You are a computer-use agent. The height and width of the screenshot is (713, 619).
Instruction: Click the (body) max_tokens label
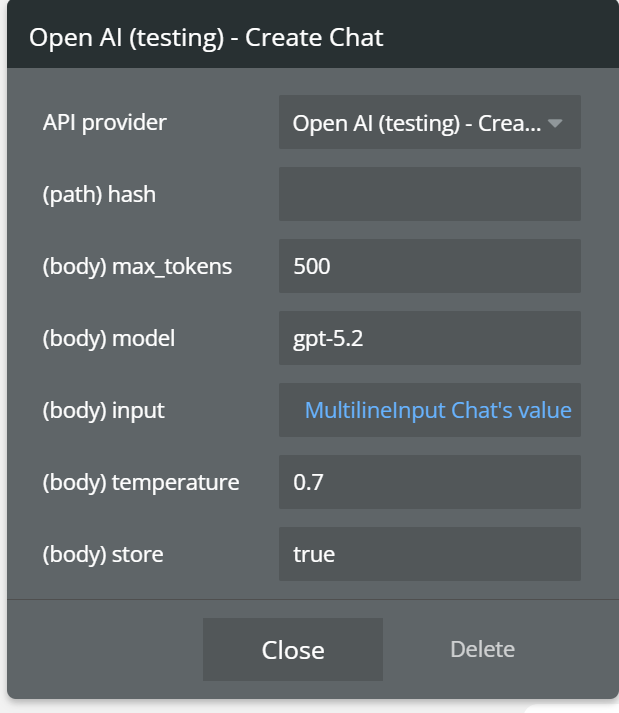[x=137, y=266]
